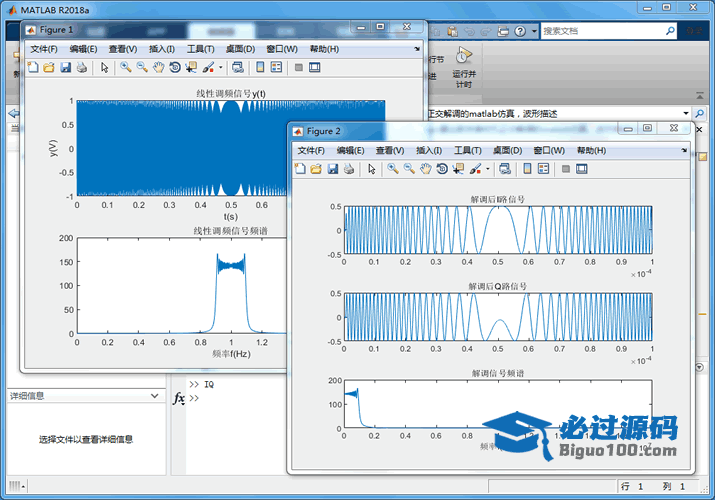Open 文件(F) menu in Figure 1
Image resolution: width=715 pixels, height=500 pixels.
click(44, 49)
